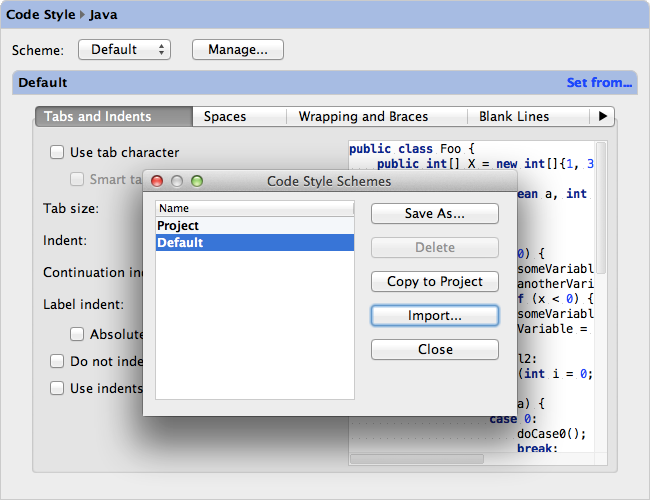Click the red close window icon
The image size is (650, 500).
(157, 181)
